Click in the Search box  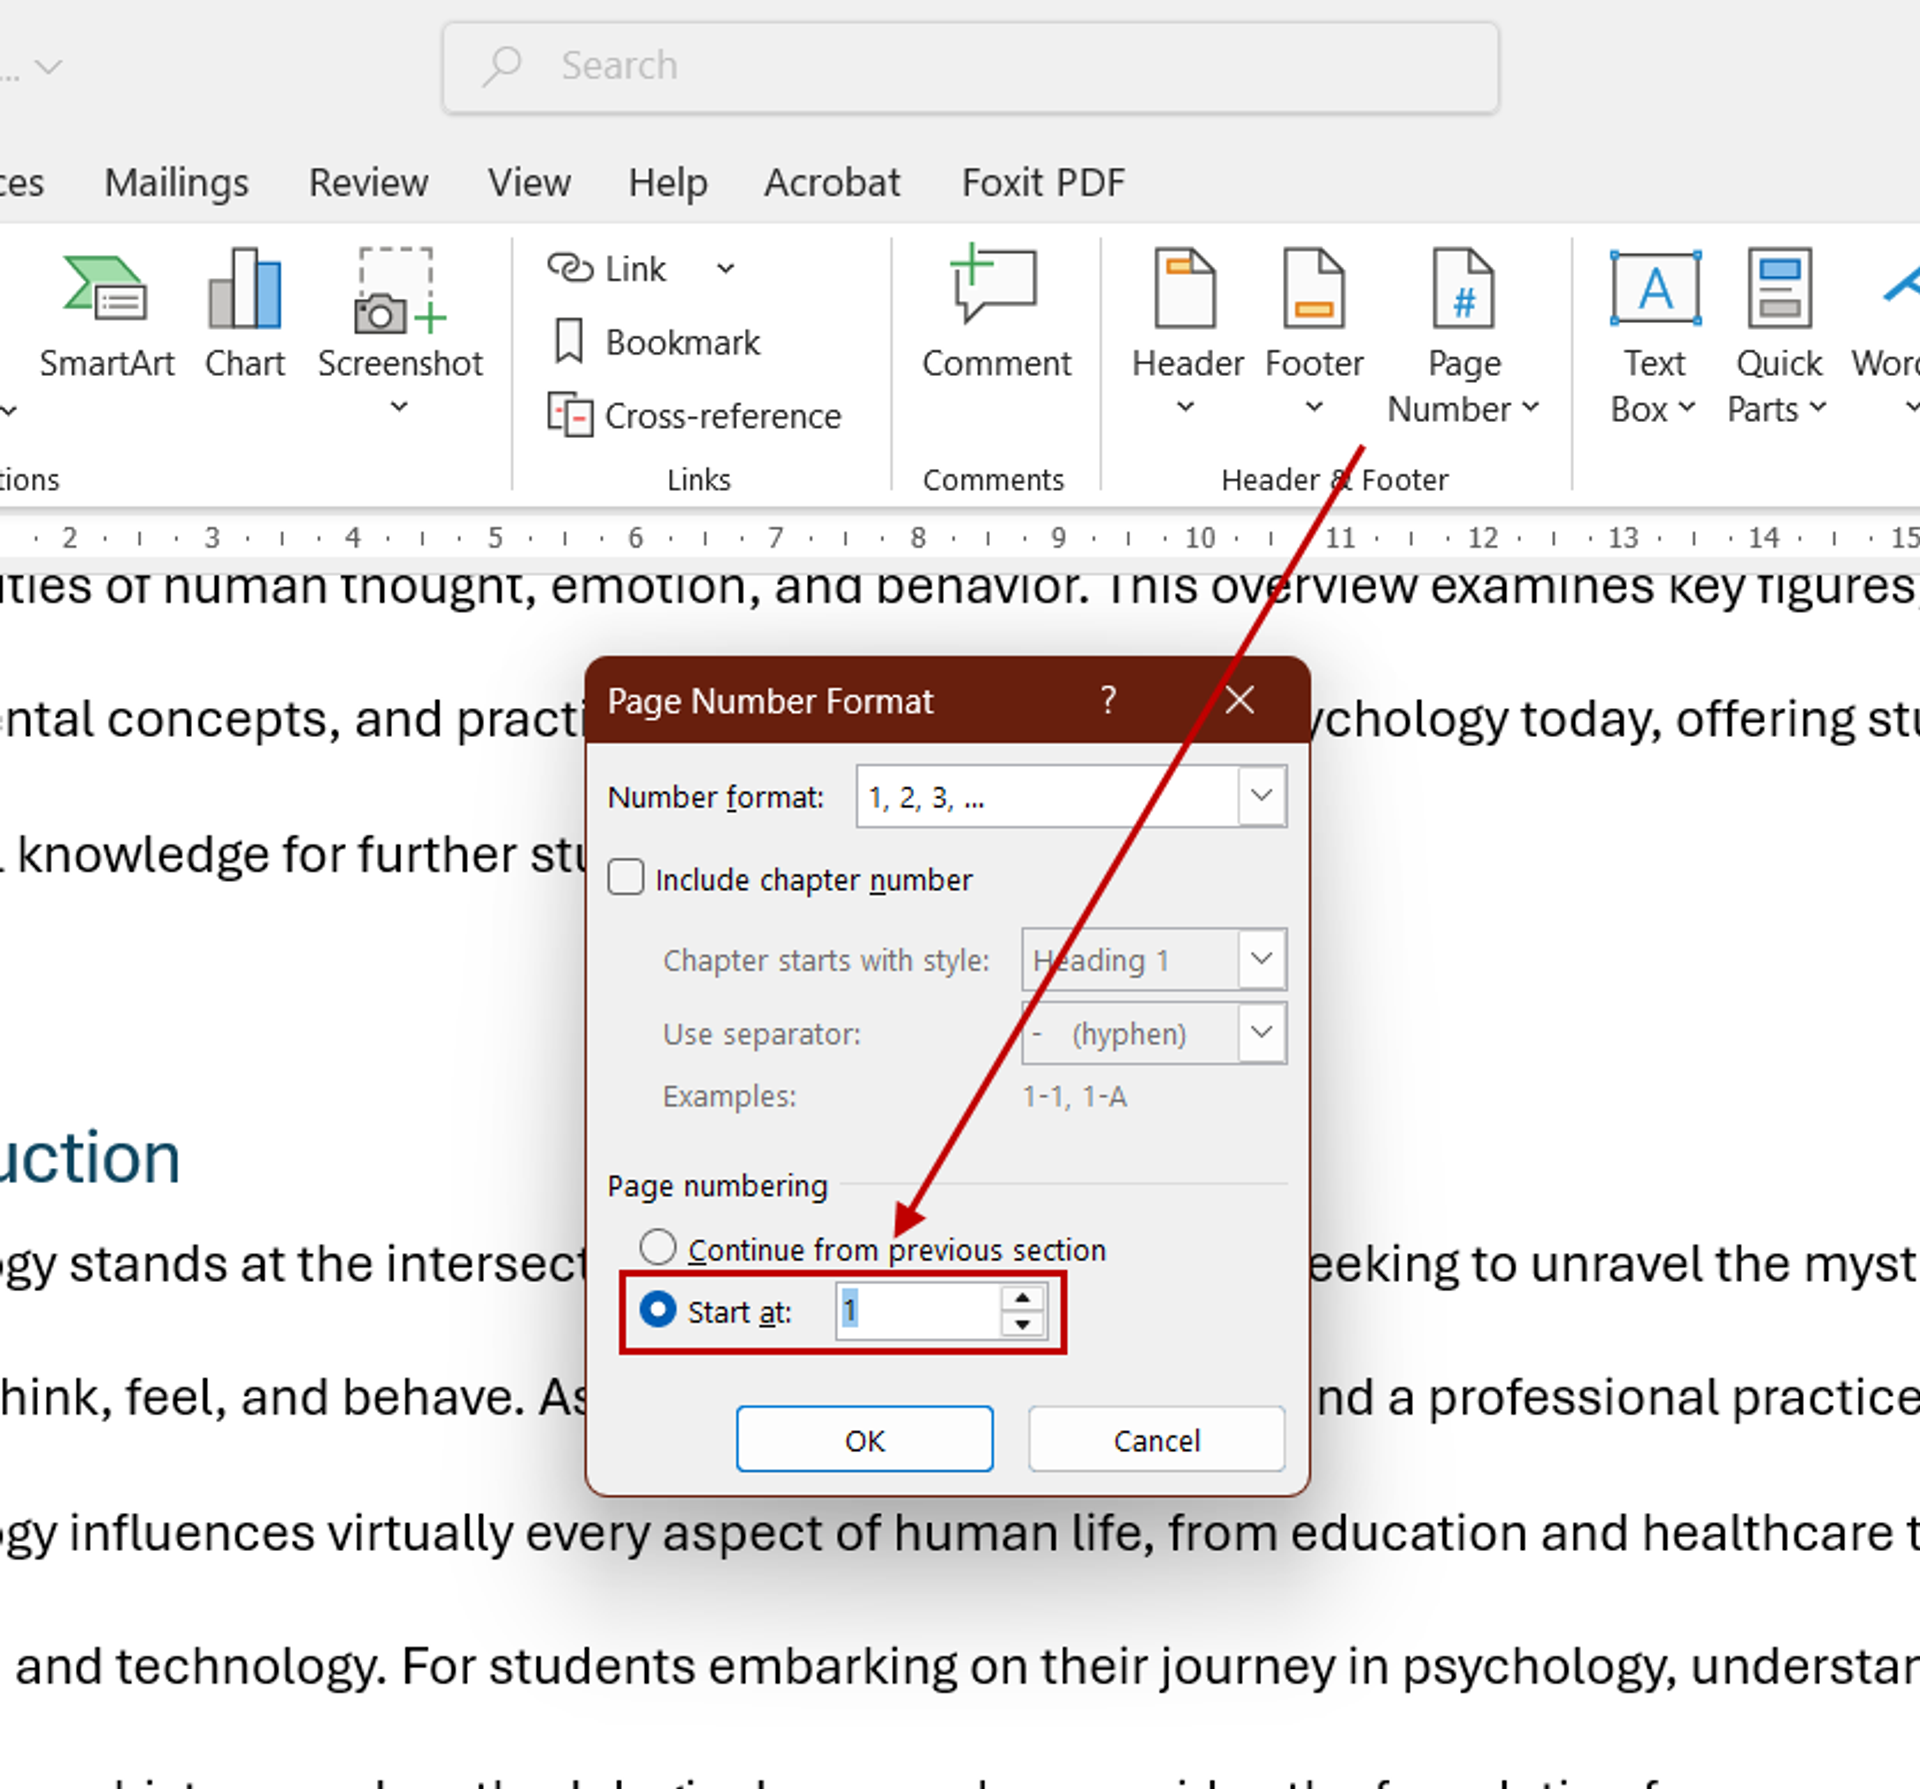(x=970, y=67)
